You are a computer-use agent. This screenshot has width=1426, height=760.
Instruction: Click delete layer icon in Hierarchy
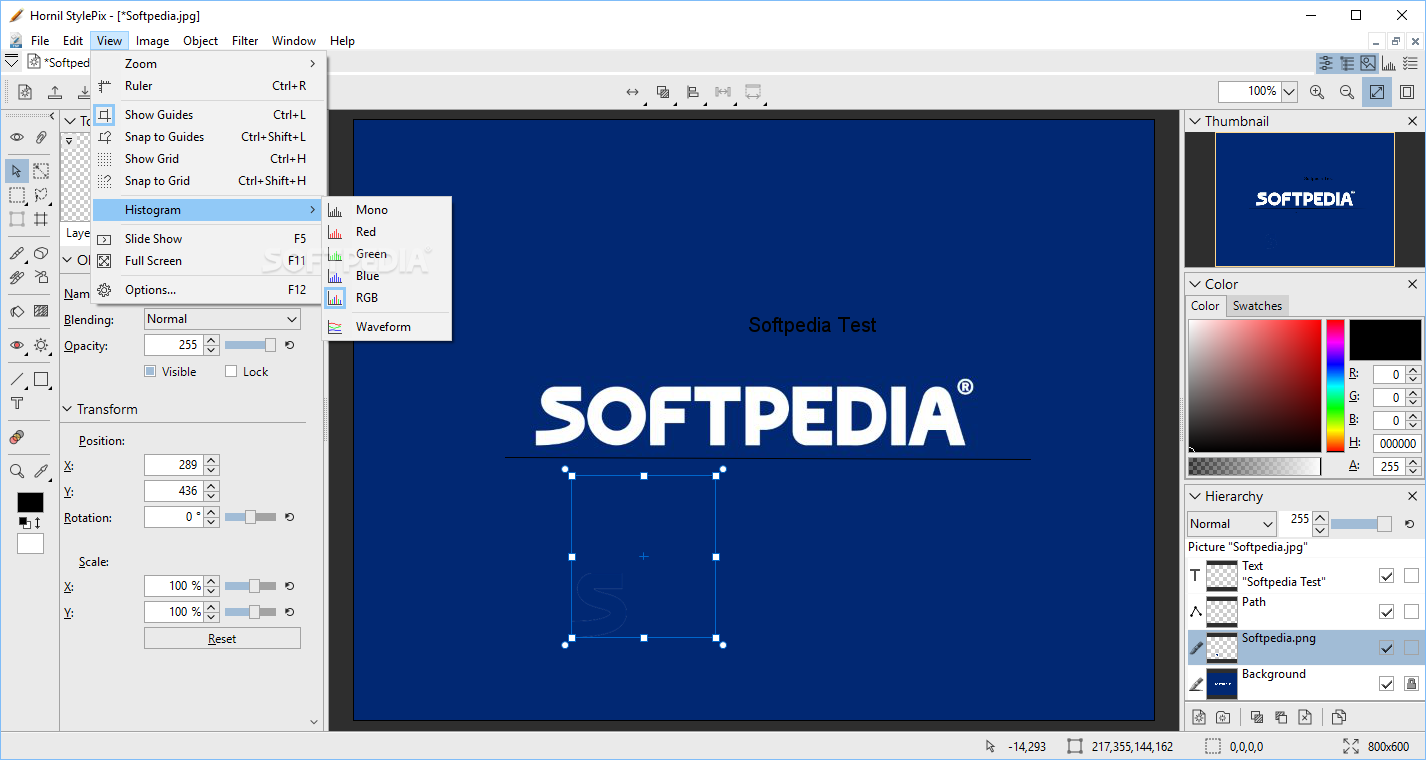(1305, 717)
